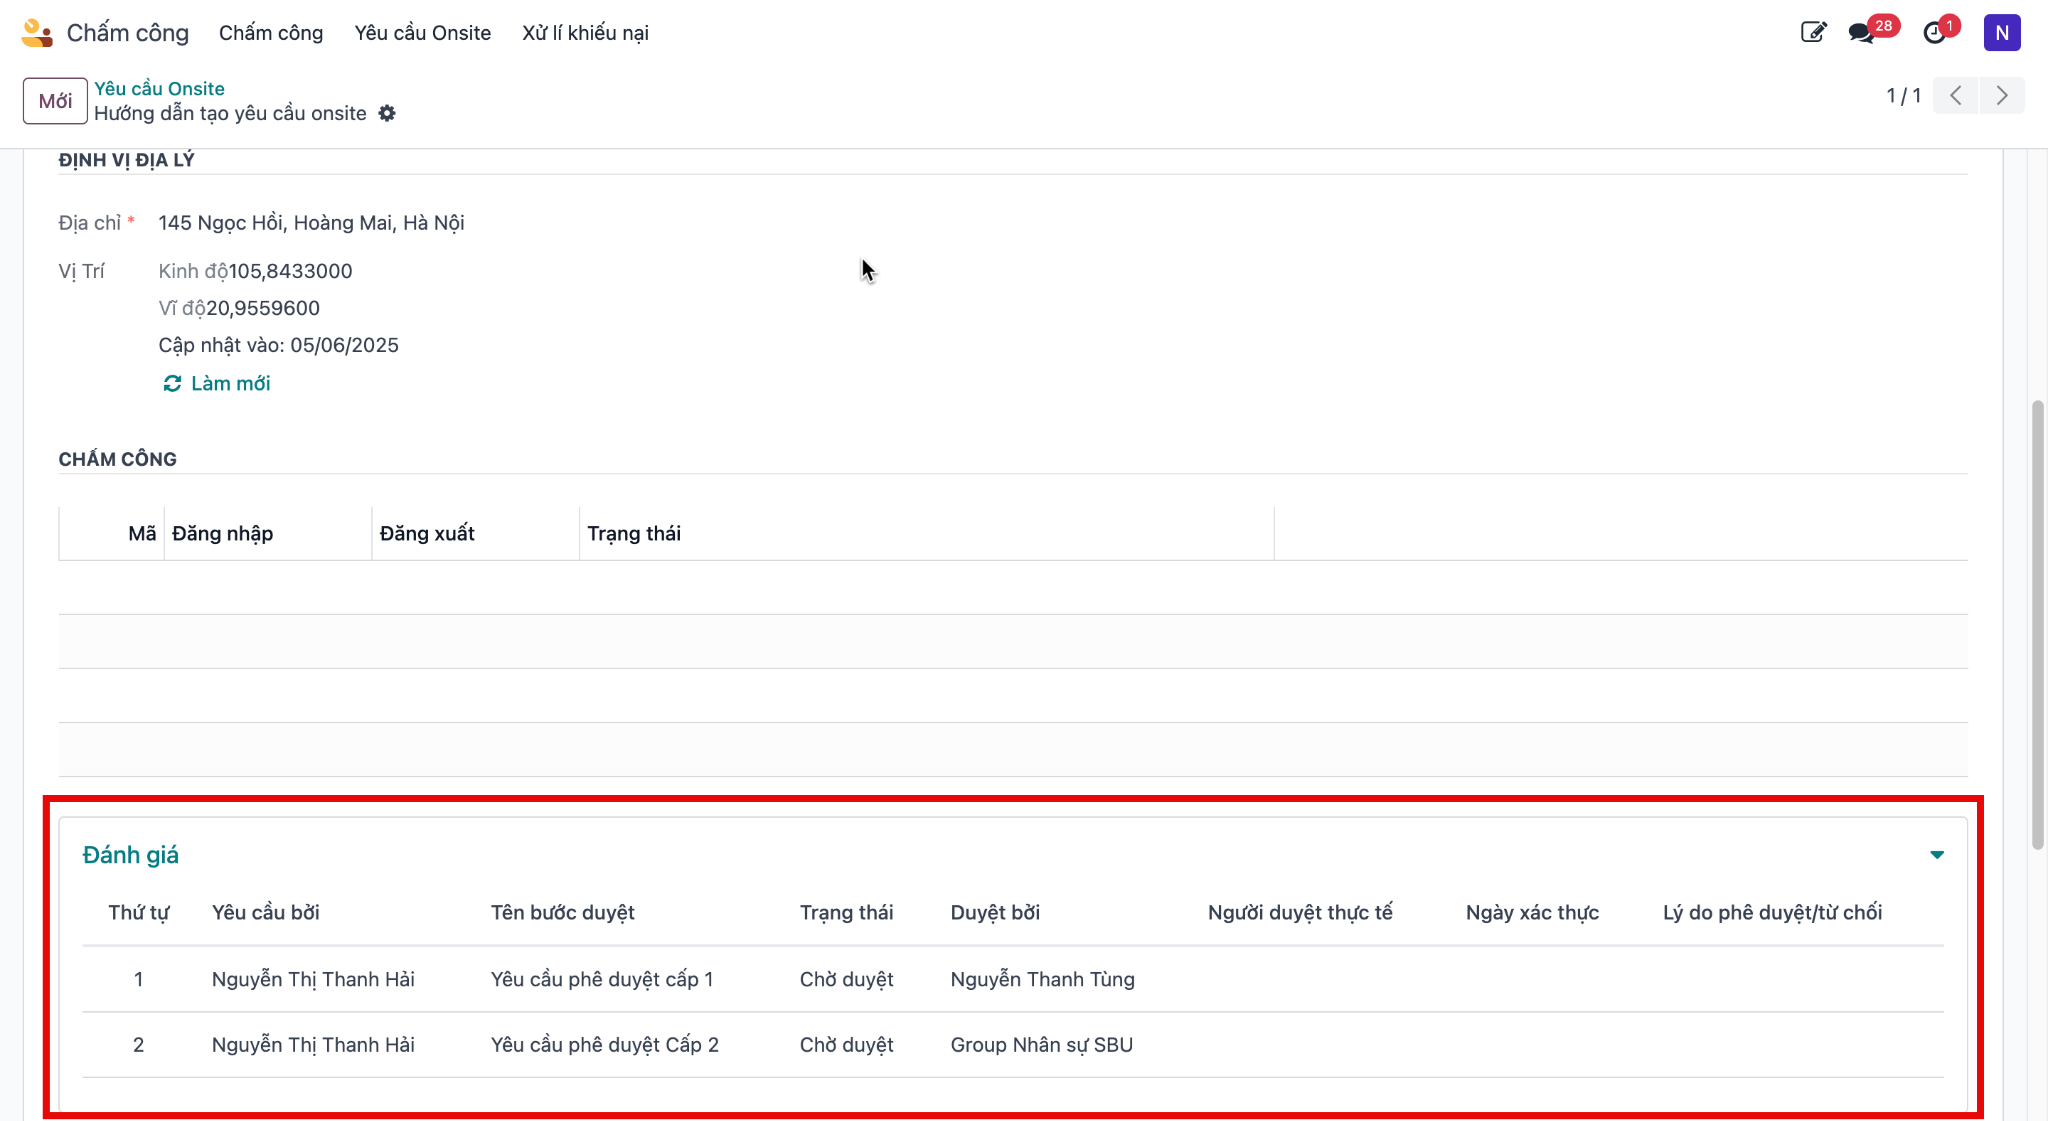Viewport: 2048px width, 1121px height.
Task: Click the address field 145 Ngọc Hồi
Action: click(311, 223)
